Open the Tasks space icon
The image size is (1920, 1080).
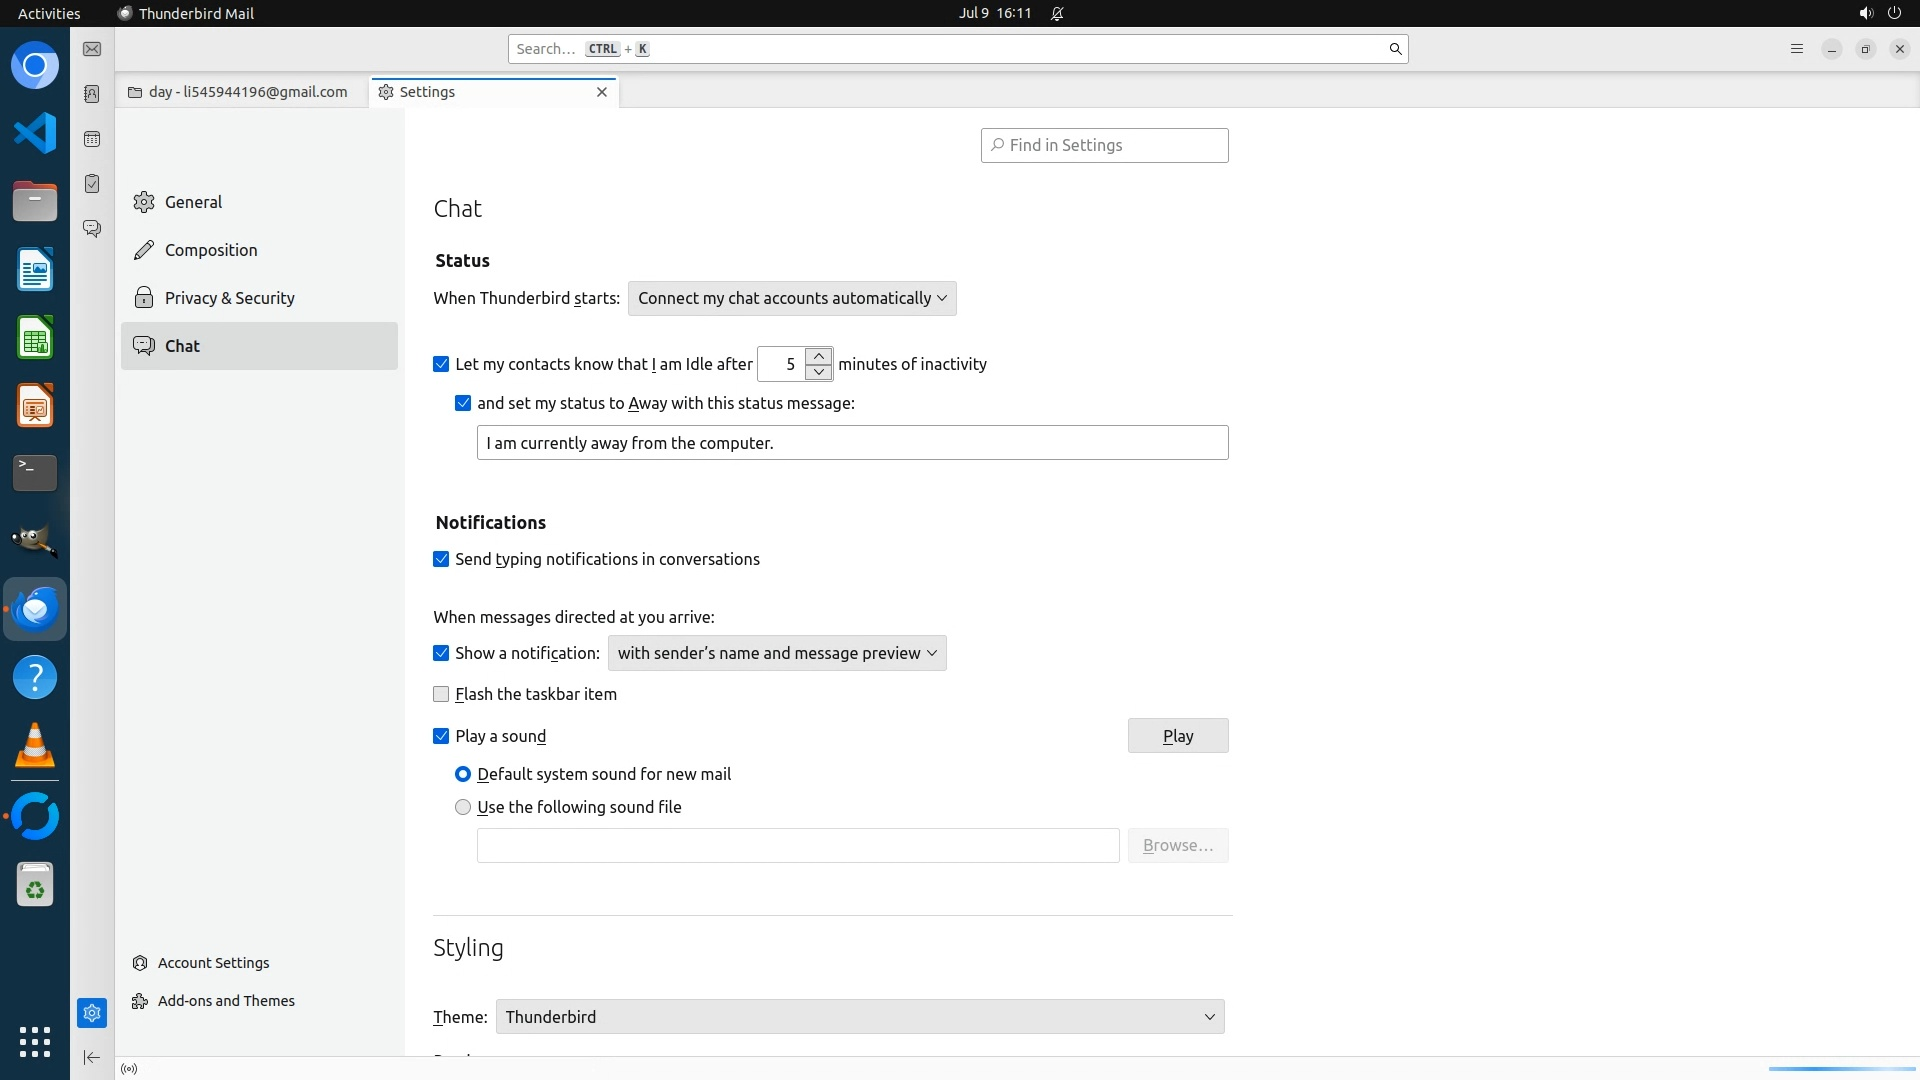92,184
